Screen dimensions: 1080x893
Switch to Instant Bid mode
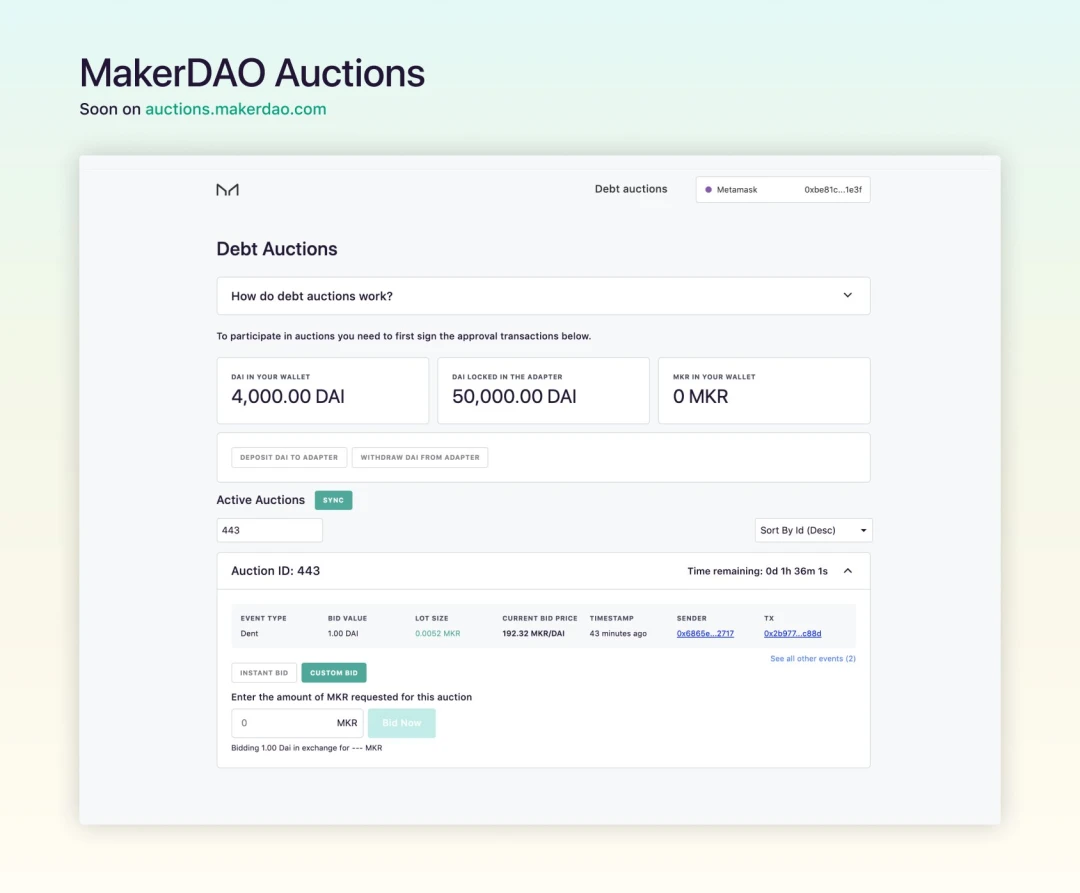[x=264, y=673]
